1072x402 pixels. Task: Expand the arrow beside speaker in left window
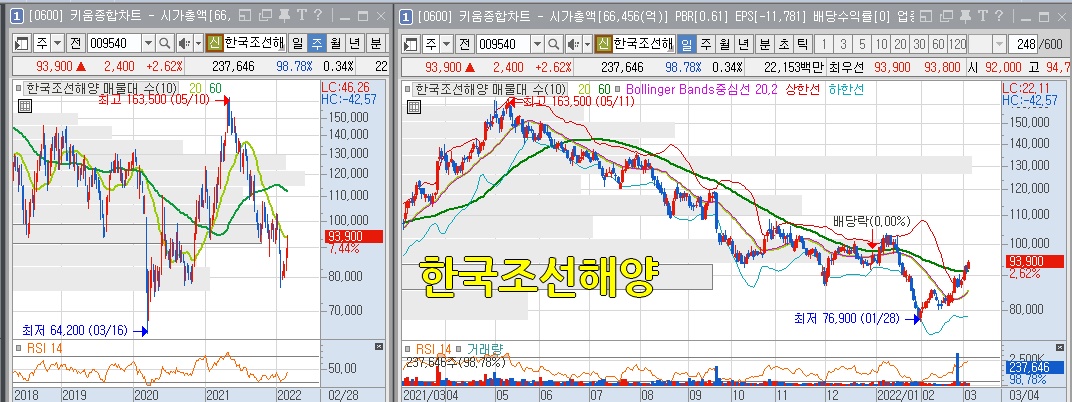tap(198, 44)
